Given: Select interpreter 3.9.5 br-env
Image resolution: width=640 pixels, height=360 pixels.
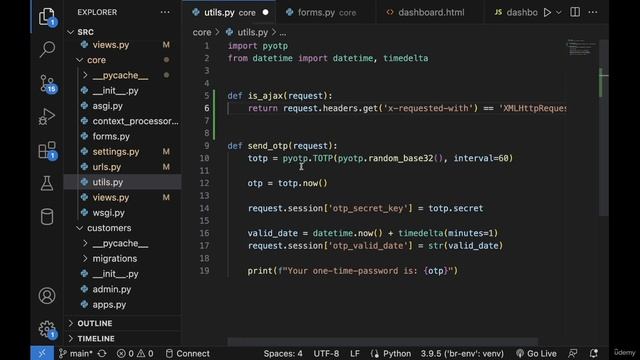Looking at the screenshot, I should point(462,353).
